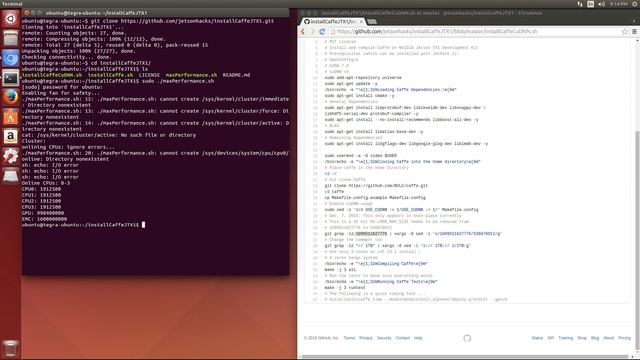The height and width of the screenshot is (360, 640).
Task: Open the Status link in the footer
Action: click(537, 338)
